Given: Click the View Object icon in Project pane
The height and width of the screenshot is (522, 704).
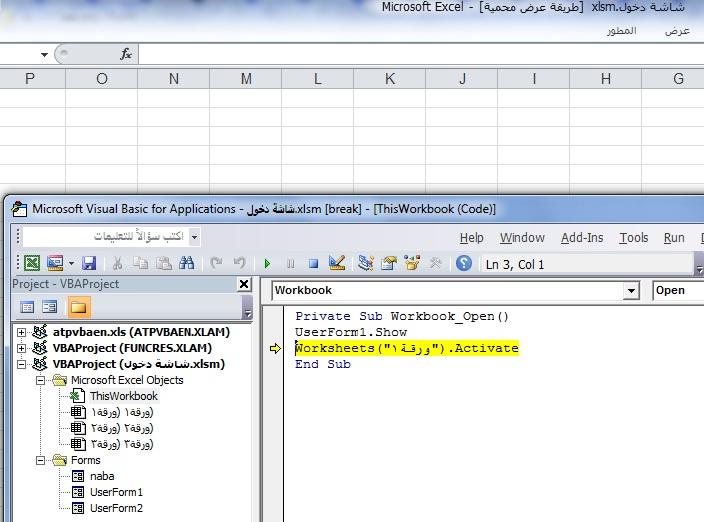Looking at the screenshot, I should (49, 307).
